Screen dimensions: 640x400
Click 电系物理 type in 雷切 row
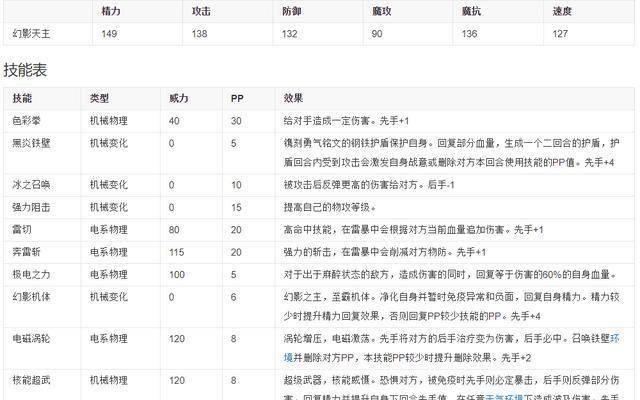109,229
